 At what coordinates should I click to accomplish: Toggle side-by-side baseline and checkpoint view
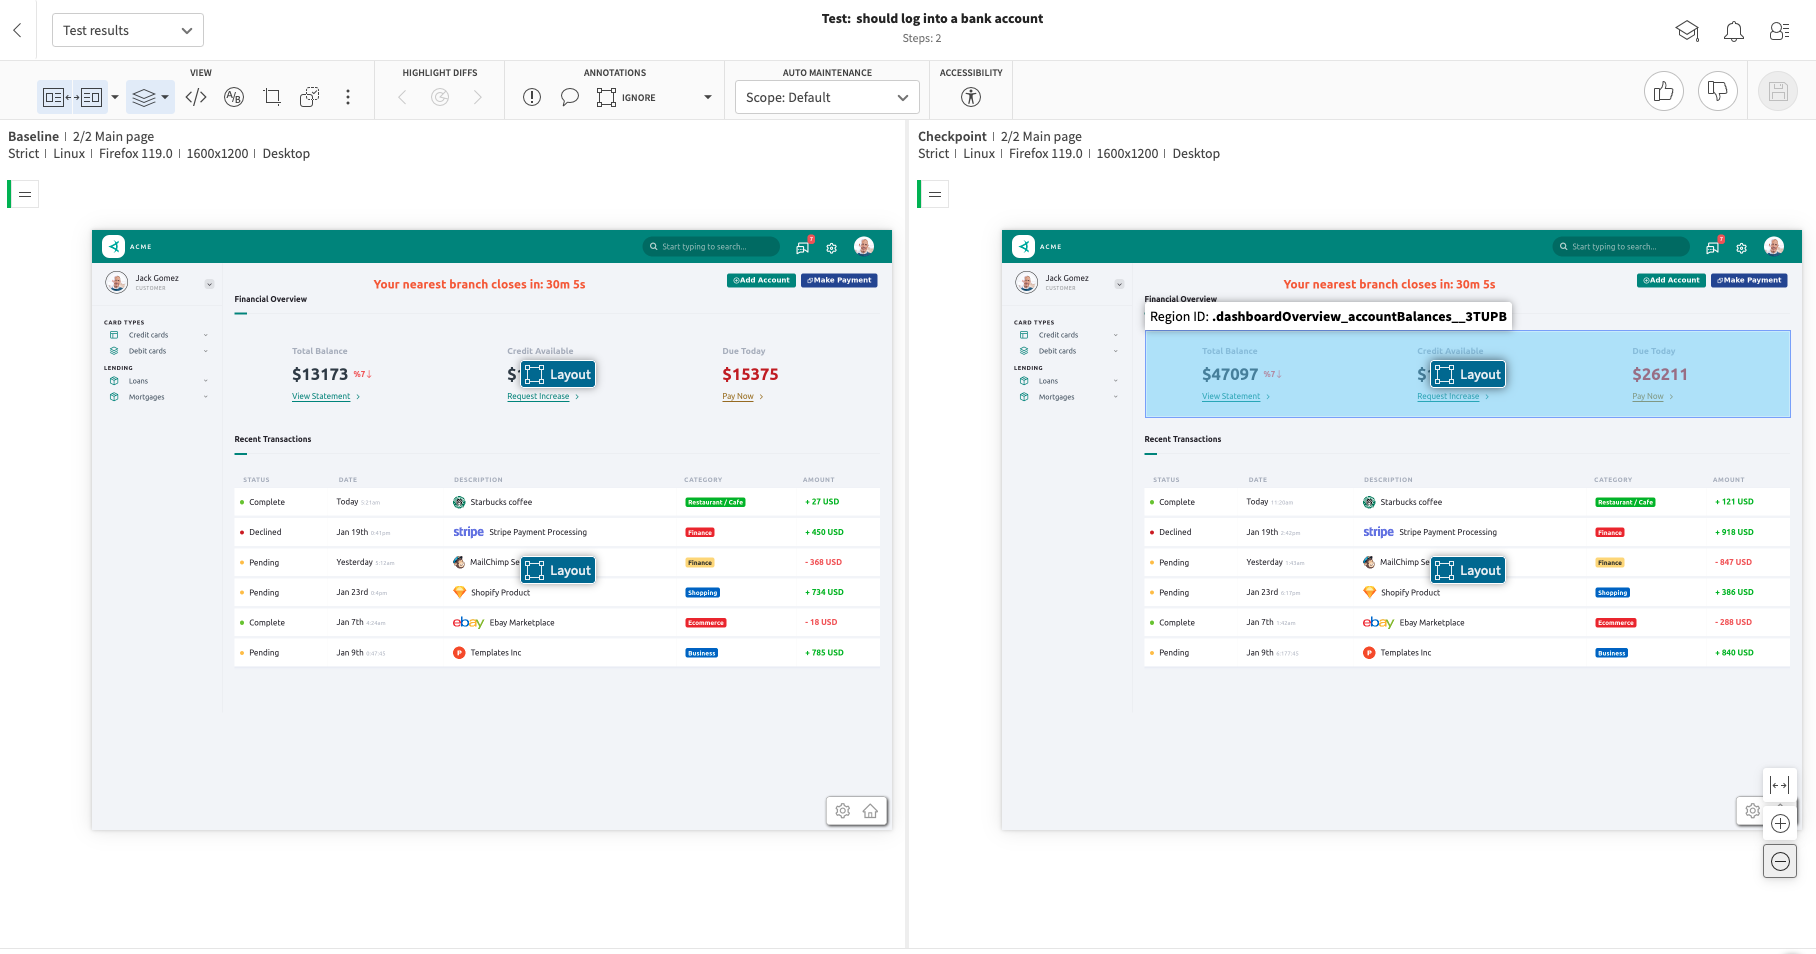point(72,97)
